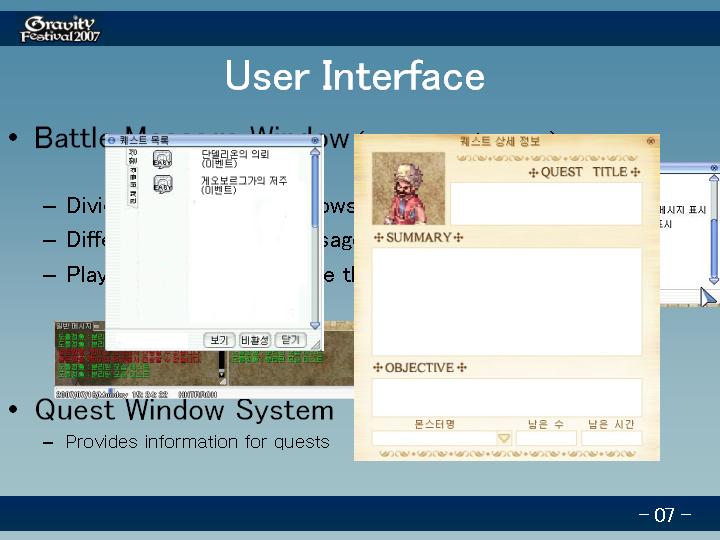Image resolution: width=720 pixels, height=540 pixels.
Task: Click the NPC portrait in quest details
Action: [408, 188]
